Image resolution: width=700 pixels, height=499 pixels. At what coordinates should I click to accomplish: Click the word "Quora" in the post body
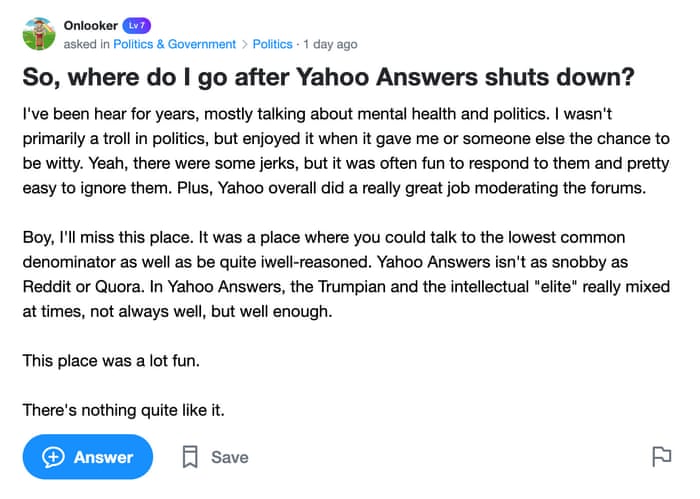[x=120, y=286]
